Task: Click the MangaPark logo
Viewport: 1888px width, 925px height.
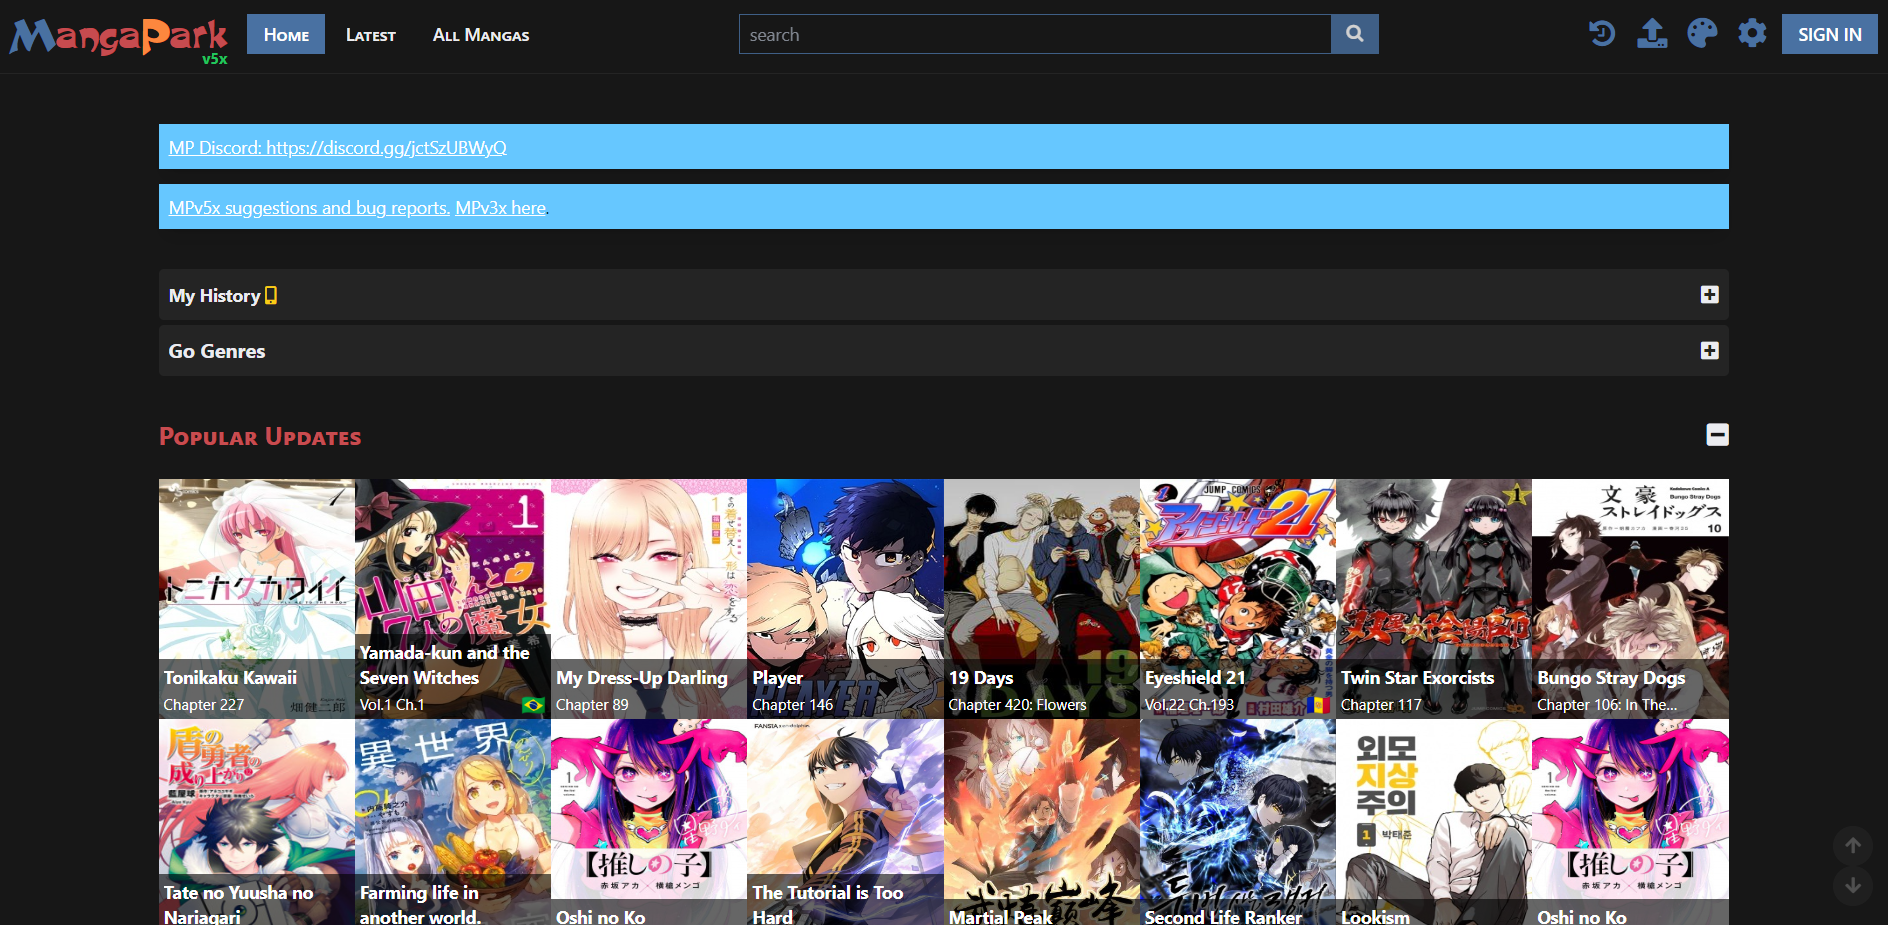Action: [x=119, y=38]
